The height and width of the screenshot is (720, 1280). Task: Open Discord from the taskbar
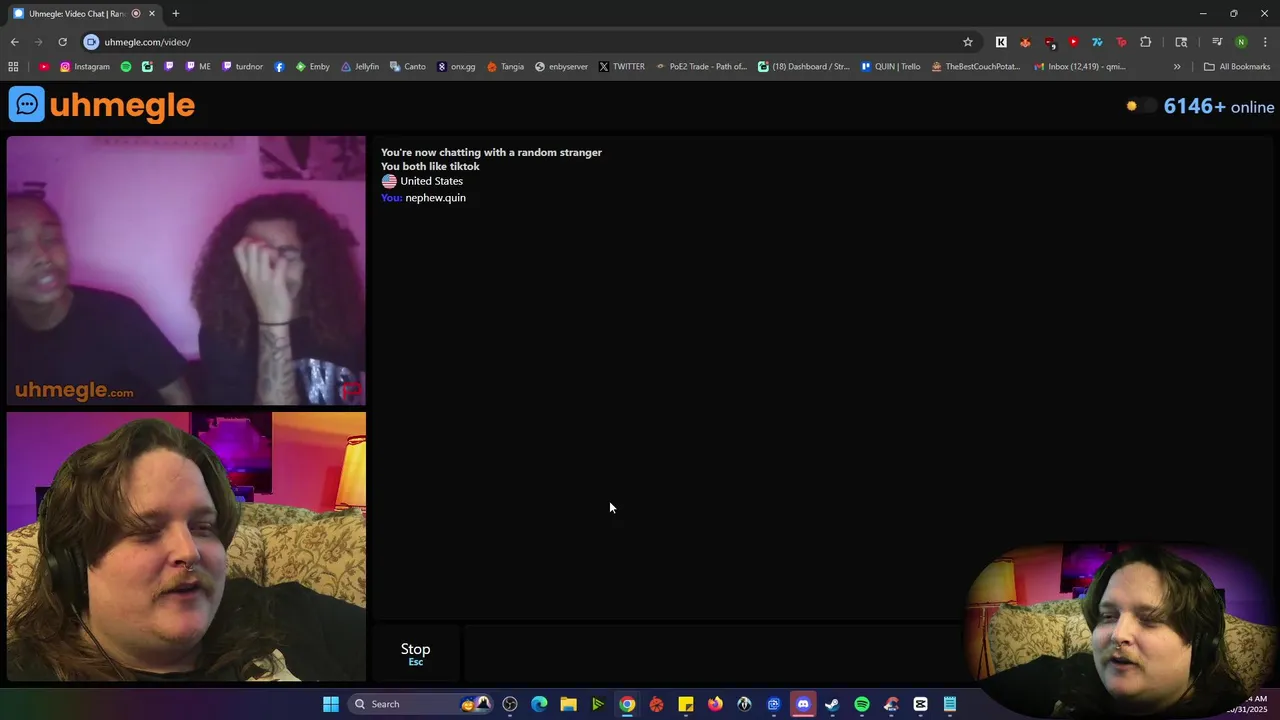(x=803, y=704)
